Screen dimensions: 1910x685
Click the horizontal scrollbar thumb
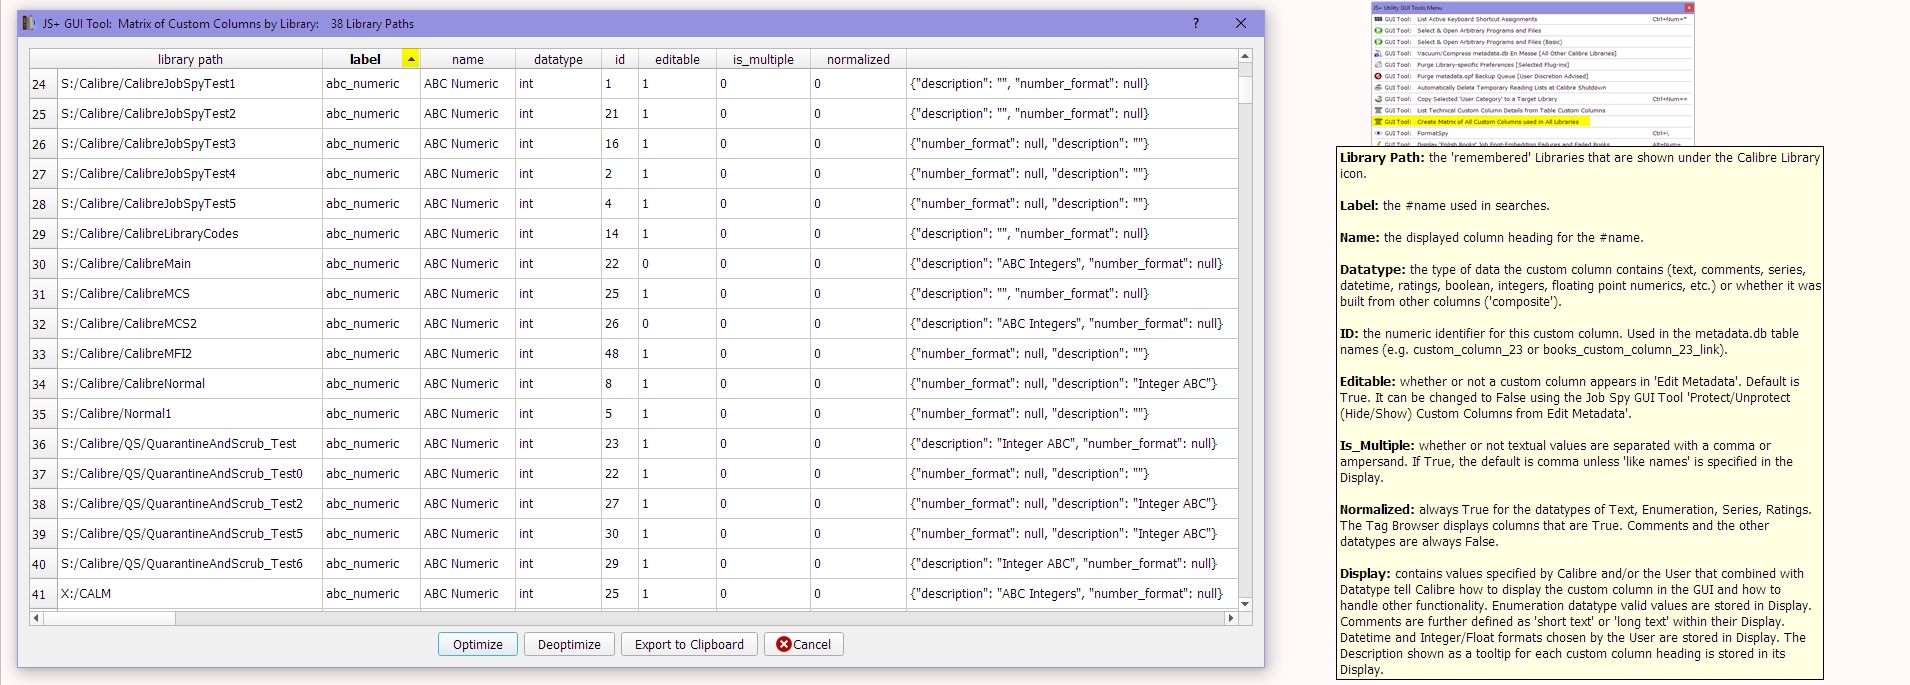pyautogui.click(x=109, y=618)
